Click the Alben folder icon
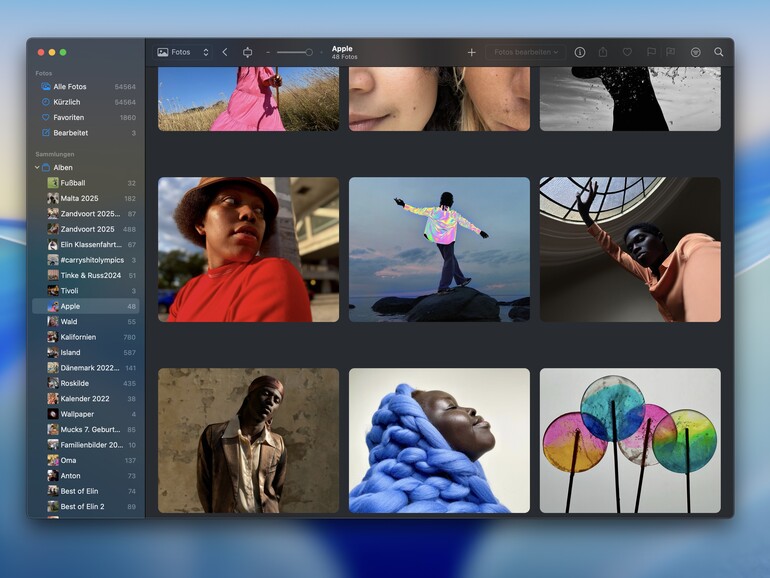Screen dimensions: 770x578 coord(46,167)
